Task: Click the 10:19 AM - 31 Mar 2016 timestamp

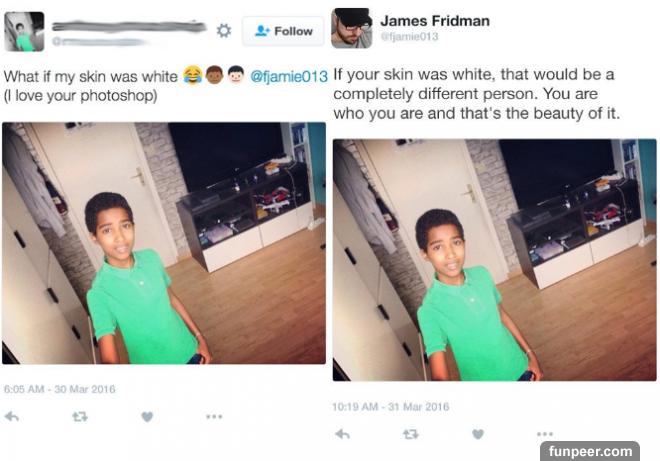Action: [390, 407]
